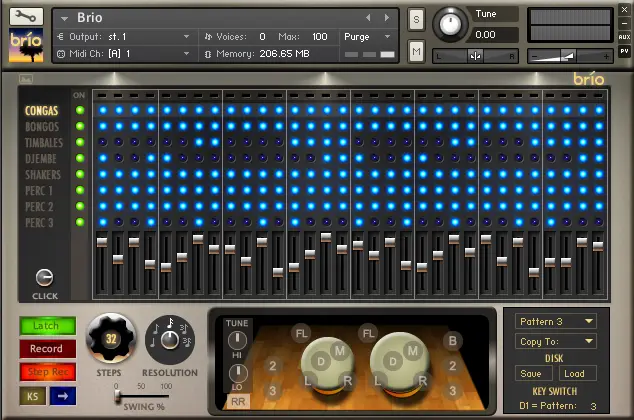Open the Copy To dropdown

point(555,342)
